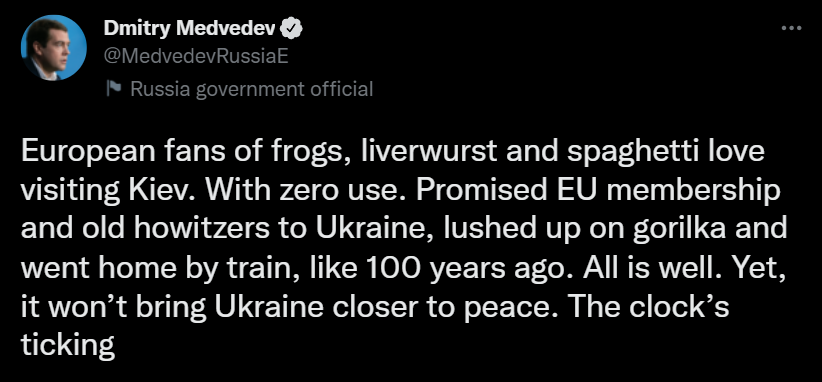Open the Dmitry Medvedev display name link

pos(190,29)
